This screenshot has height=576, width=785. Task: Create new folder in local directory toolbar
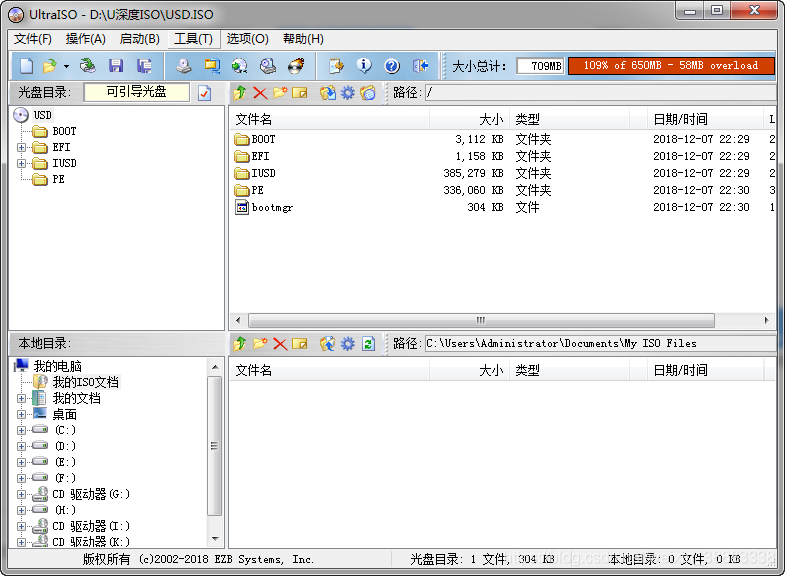260,344
